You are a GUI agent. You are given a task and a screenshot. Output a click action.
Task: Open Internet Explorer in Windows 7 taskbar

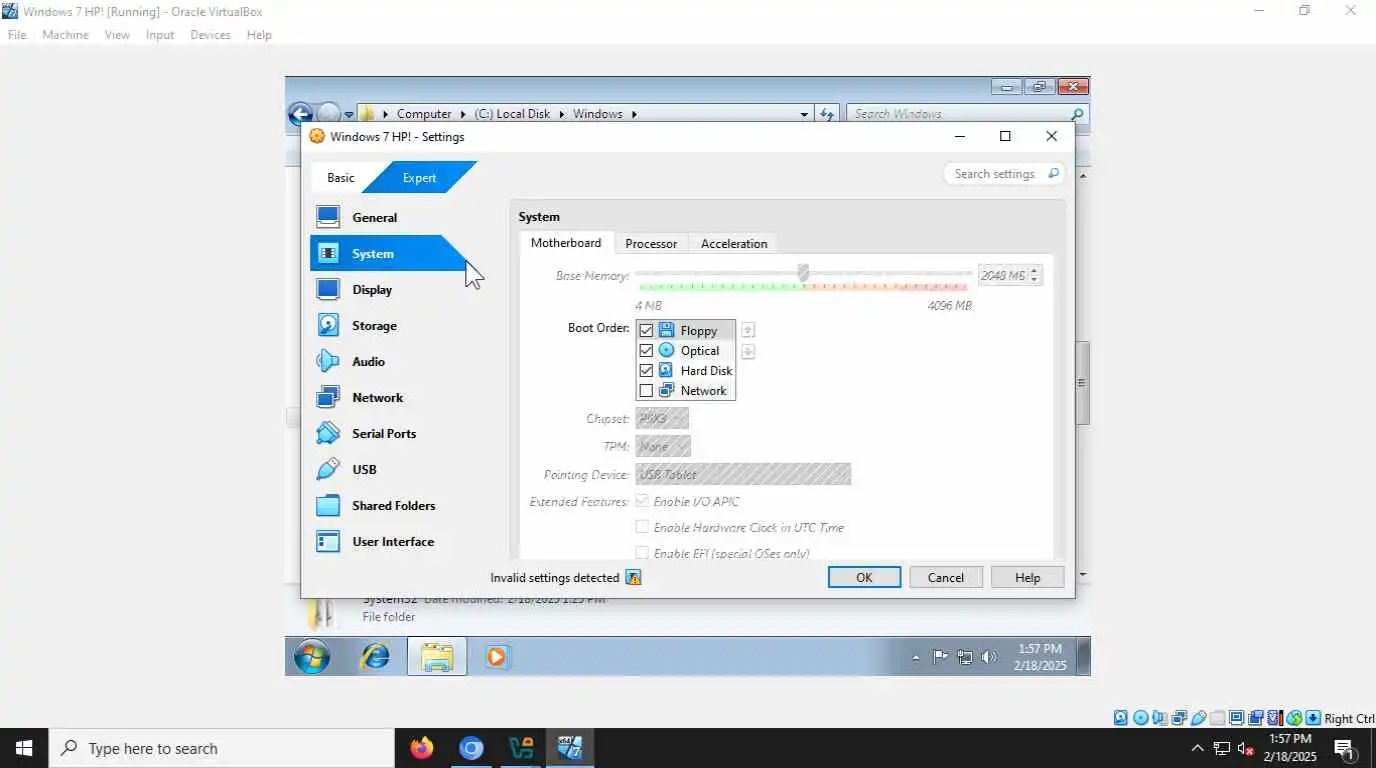tap(375, 657)
